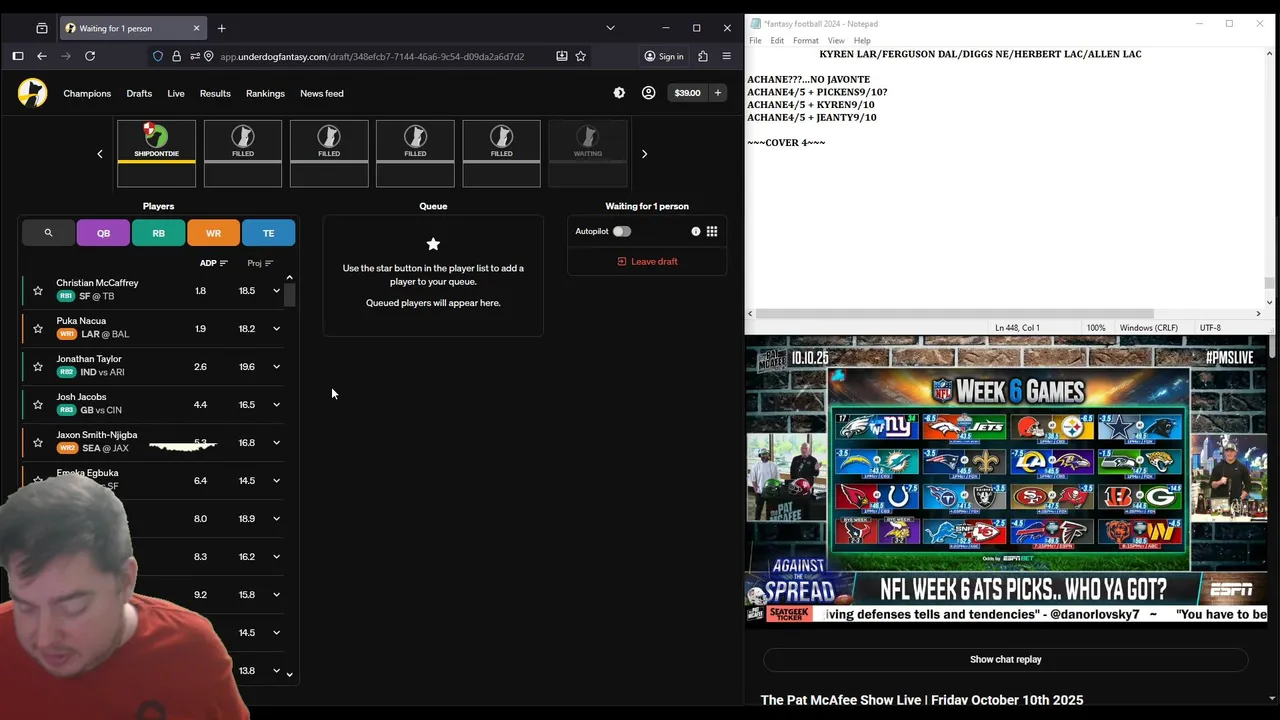1280x720 pixels.
Task: Open the account profile icon
Action: (648, 93)
